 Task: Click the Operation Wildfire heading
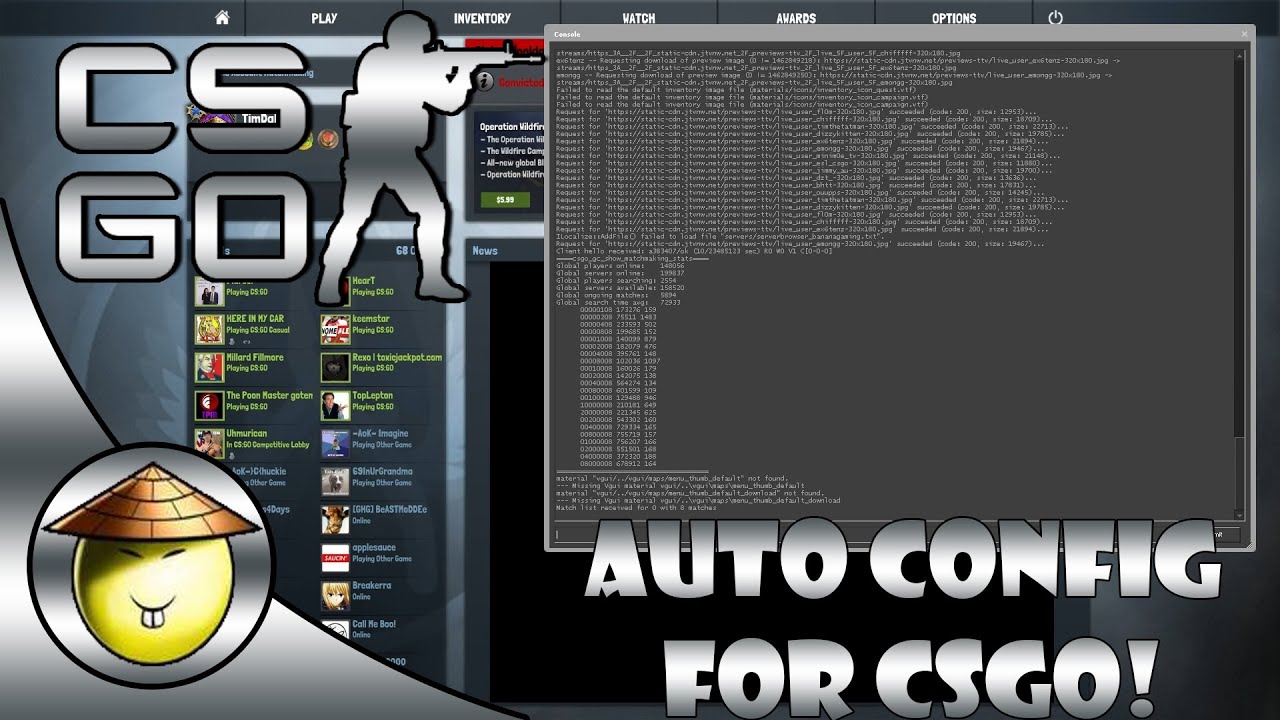[512, 127]
